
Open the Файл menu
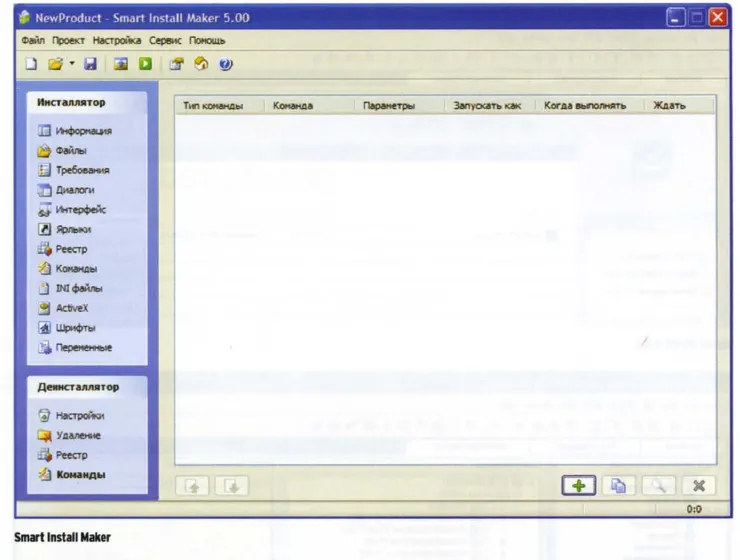33,41
